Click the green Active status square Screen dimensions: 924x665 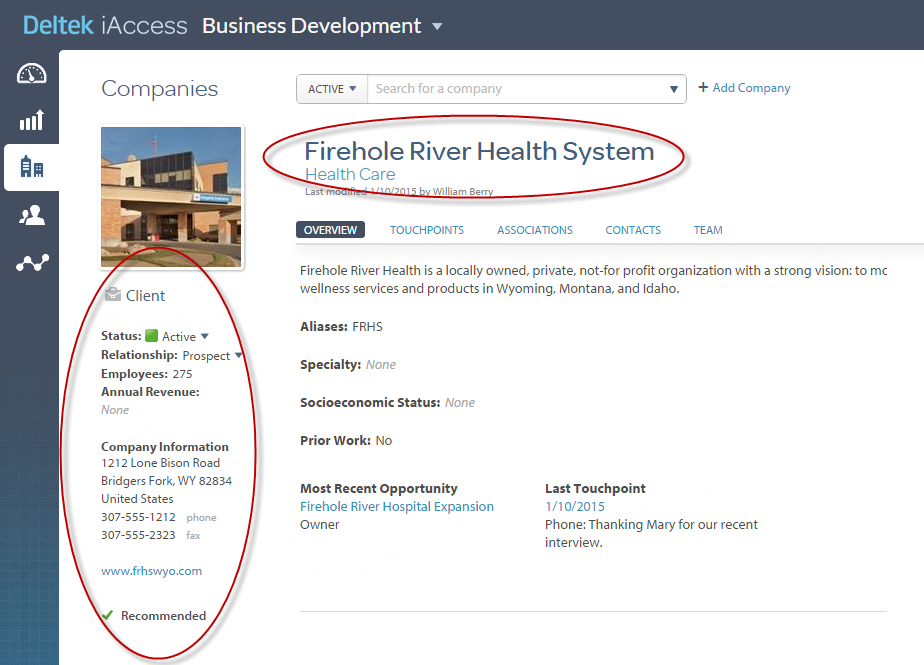(152, 336)
